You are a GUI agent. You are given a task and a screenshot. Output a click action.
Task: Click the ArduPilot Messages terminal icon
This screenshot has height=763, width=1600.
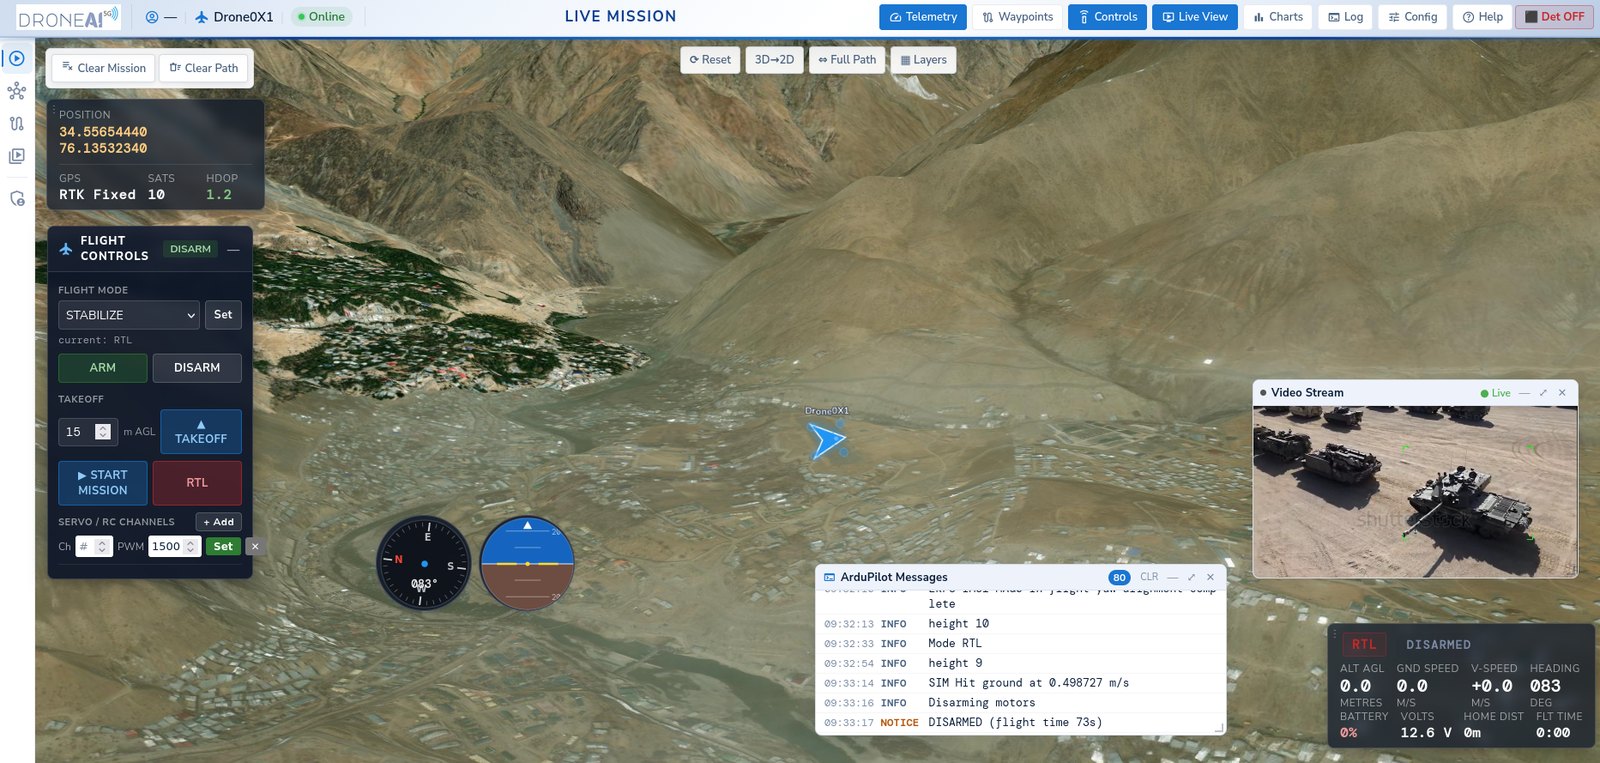coord(829,578)
